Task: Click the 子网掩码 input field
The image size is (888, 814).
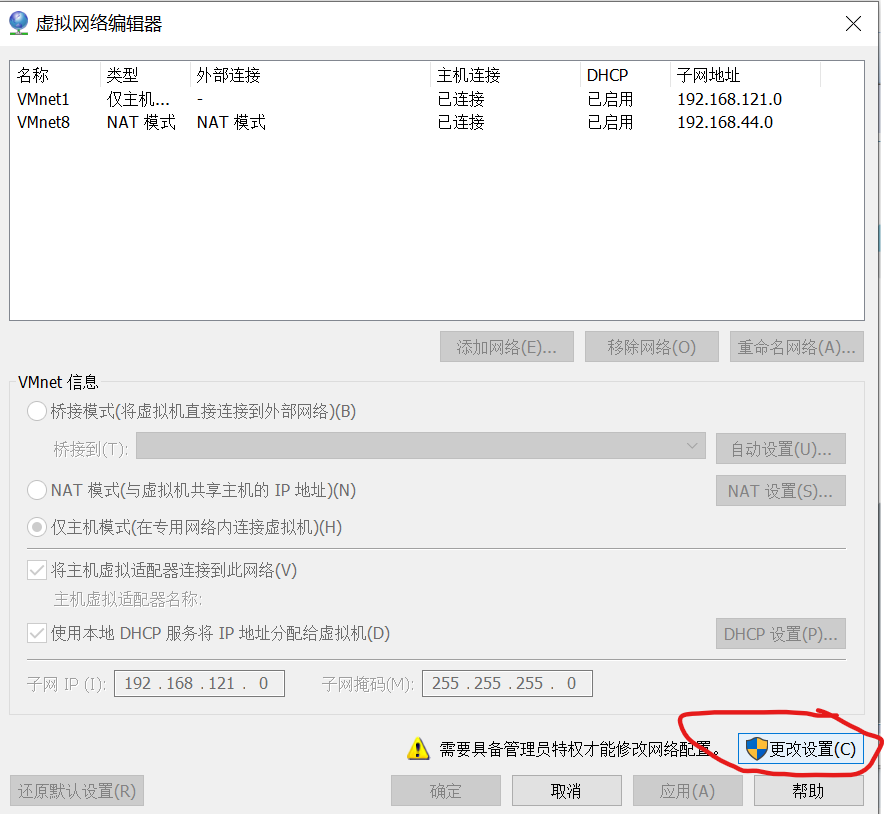Action: (507, 684)
